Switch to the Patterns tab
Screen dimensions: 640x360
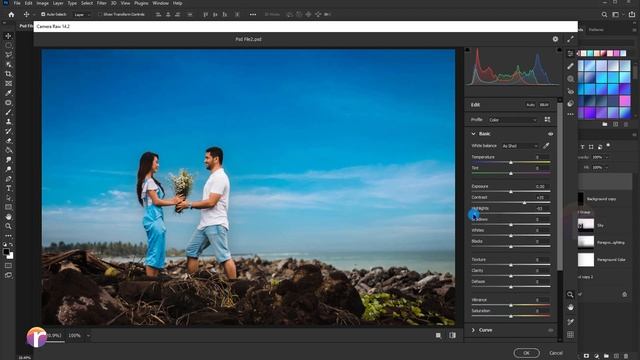[x=596, y=30]
